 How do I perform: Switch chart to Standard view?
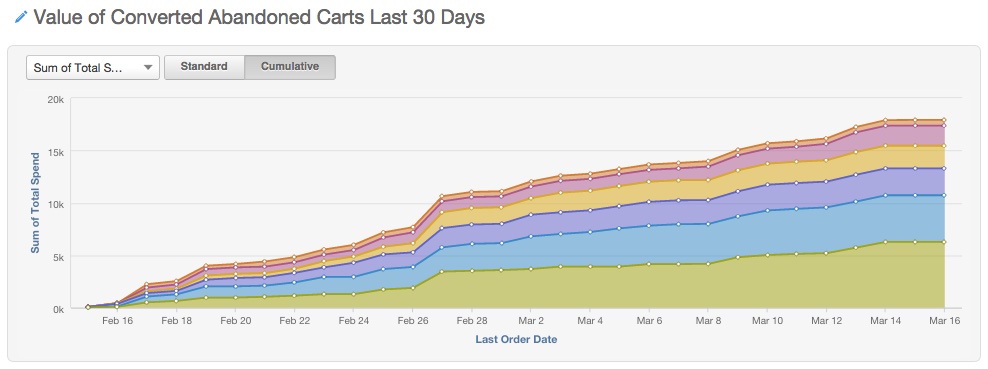tap(204, 67)
